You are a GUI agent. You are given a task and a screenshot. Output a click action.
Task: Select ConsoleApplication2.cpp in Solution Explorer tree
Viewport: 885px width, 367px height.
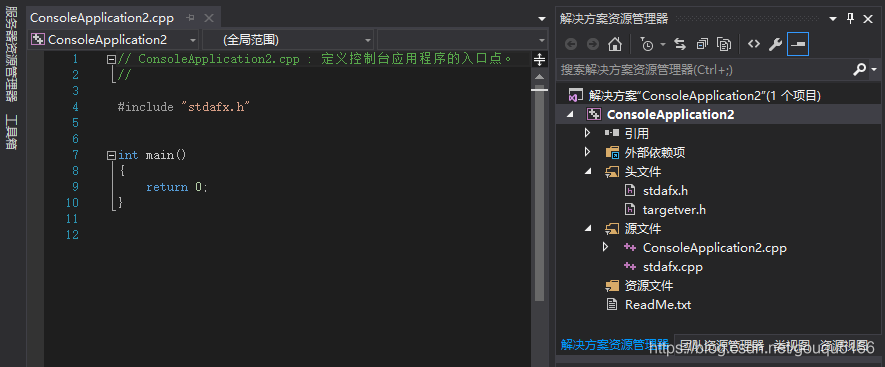point(715,248)
